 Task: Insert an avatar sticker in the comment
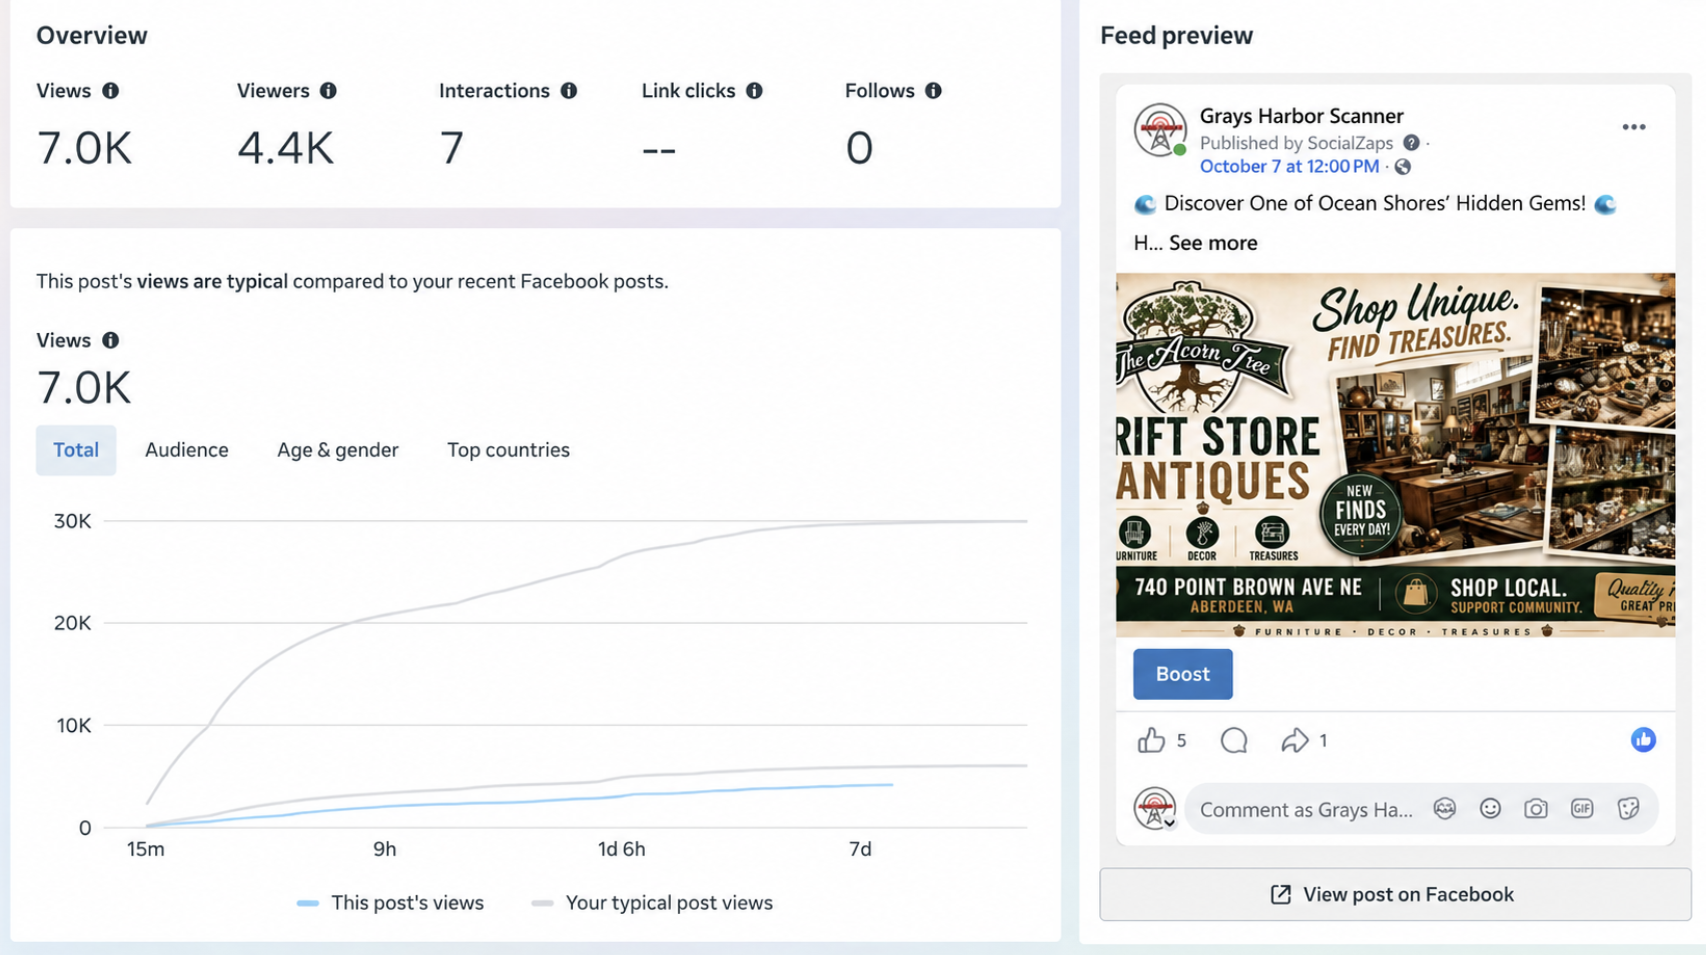[x=1444, y=809]
